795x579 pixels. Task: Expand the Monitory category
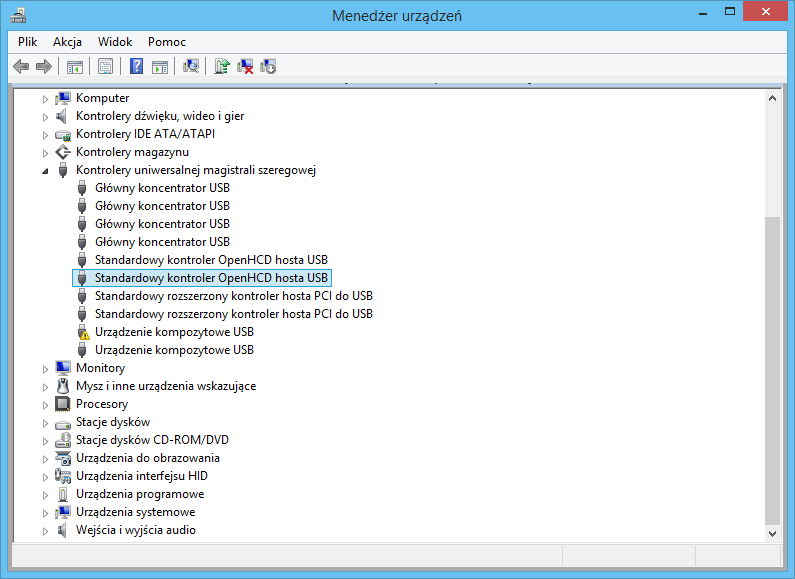[45, 369]
